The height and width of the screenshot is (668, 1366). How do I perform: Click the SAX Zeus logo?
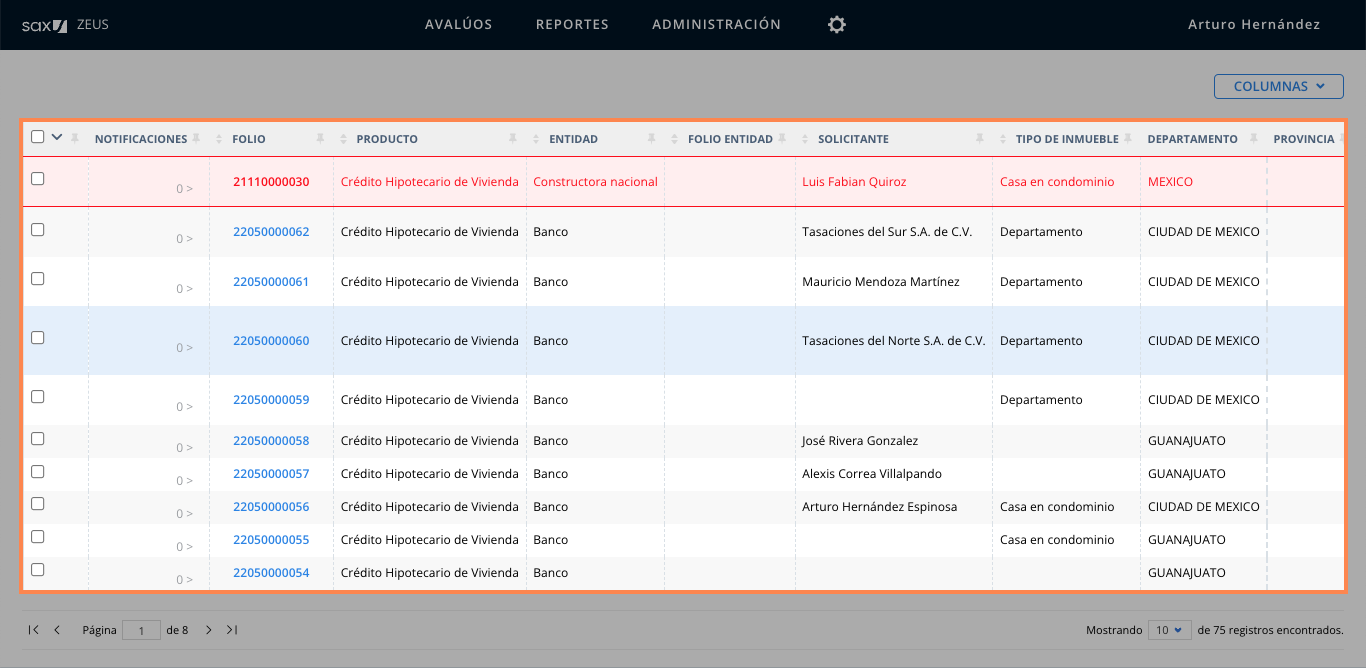click(x=65, y=24)
